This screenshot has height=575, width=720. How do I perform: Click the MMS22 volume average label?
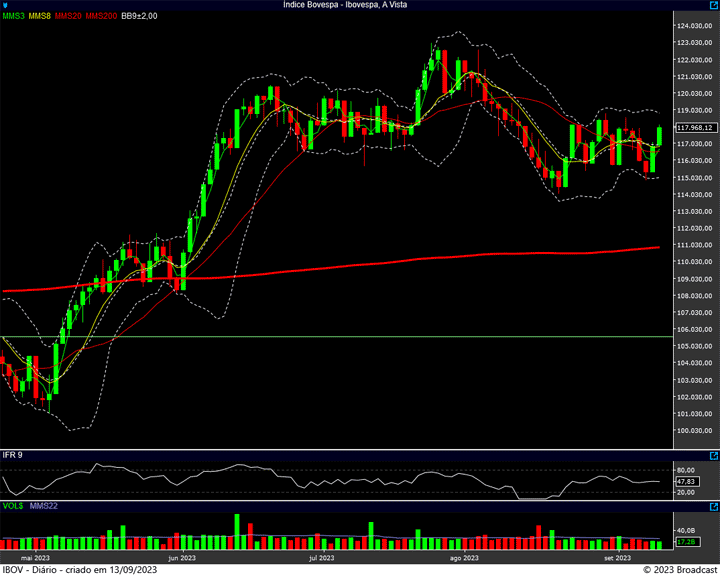pos(44,506)
